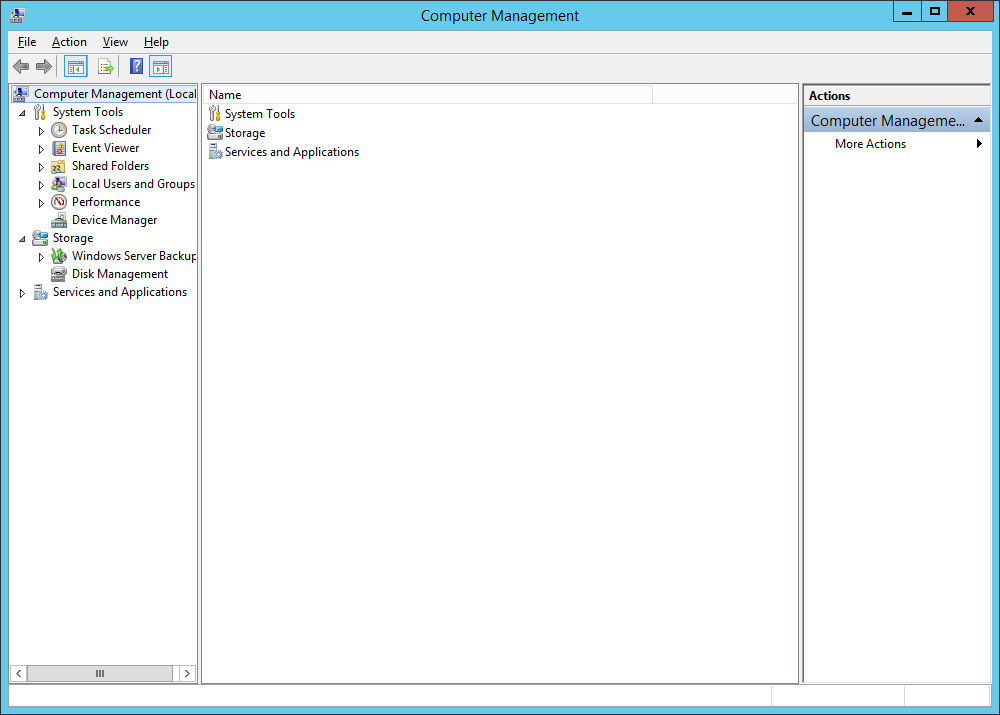Click the Show/Hide Console Tree toolbar icon
This screenshot has height=715, width=1000.
[x=75, y=67]
